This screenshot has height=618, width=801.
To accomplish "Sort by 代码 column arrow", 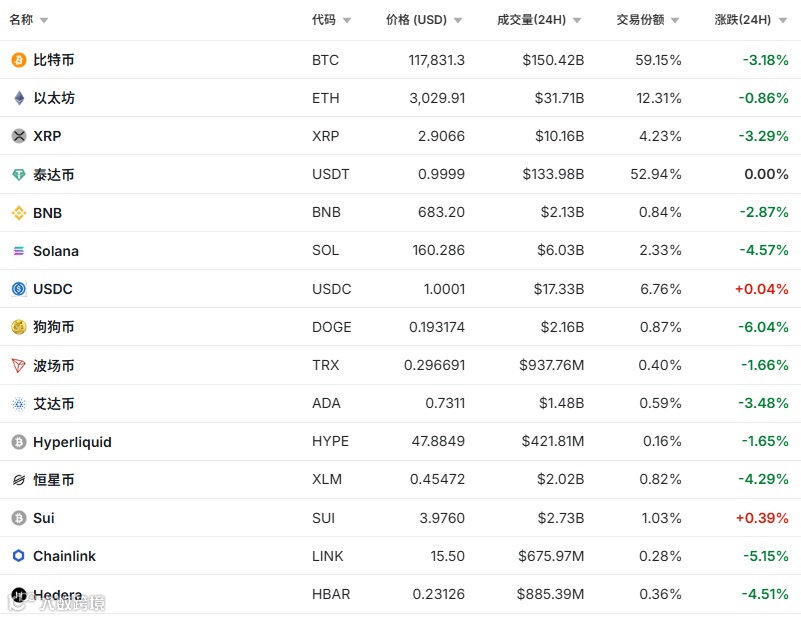I will [347, 20].
